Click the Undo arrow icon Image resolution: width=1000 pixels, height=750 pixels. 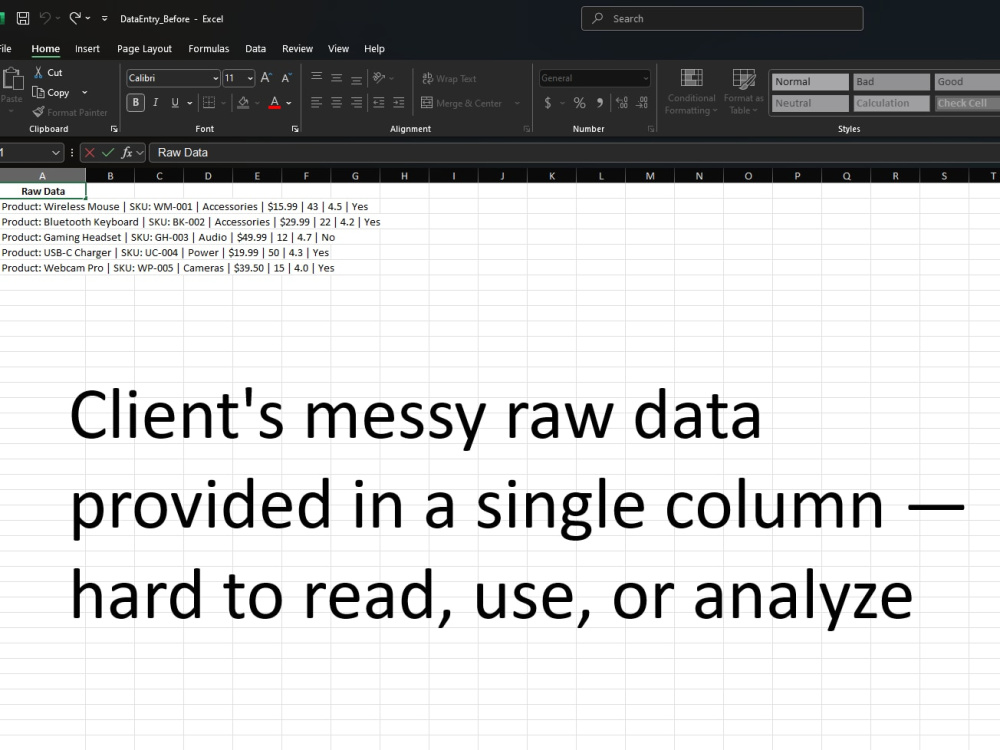[x=45, y=18]
